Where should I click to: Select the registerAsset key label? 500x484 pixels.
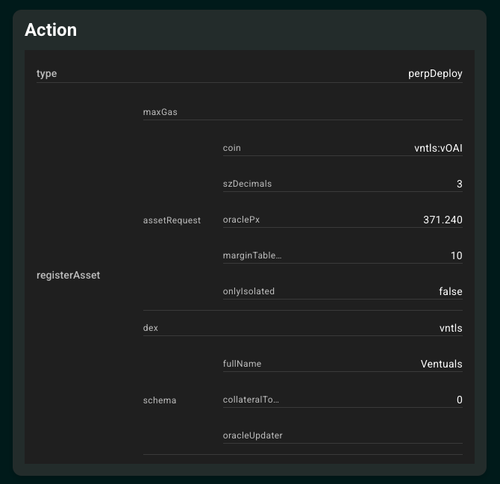point(68,275)
